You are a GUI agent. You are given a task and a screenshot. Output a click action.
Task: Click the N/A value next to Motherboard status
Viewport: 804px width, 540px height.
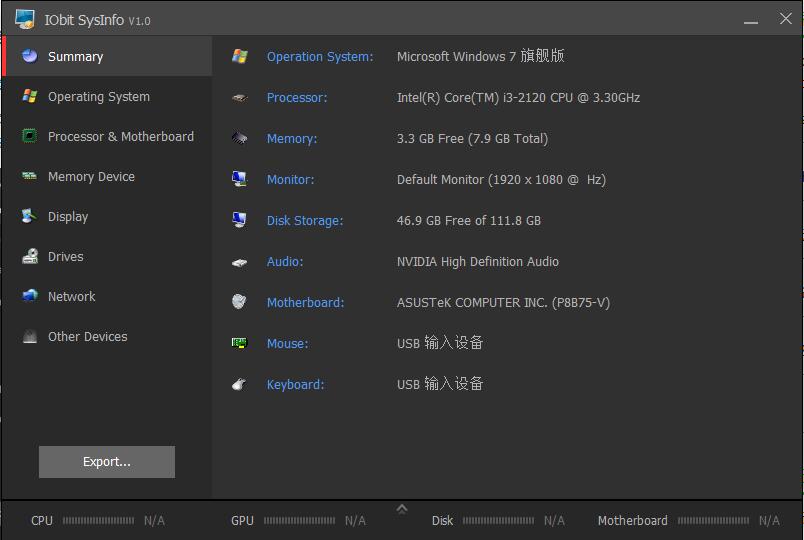pos(769,521)
